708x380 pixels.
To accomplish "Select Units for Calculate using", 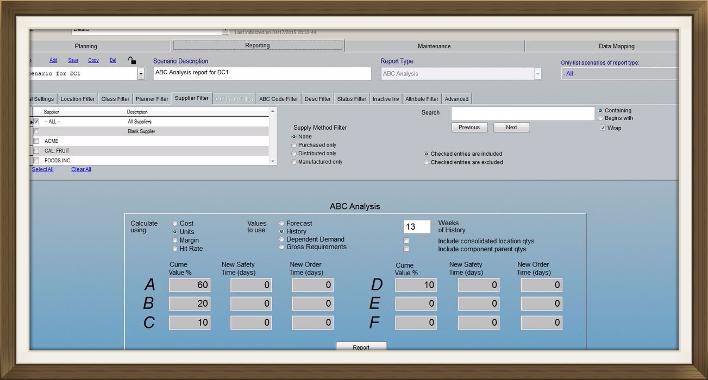I will [175, 232].
